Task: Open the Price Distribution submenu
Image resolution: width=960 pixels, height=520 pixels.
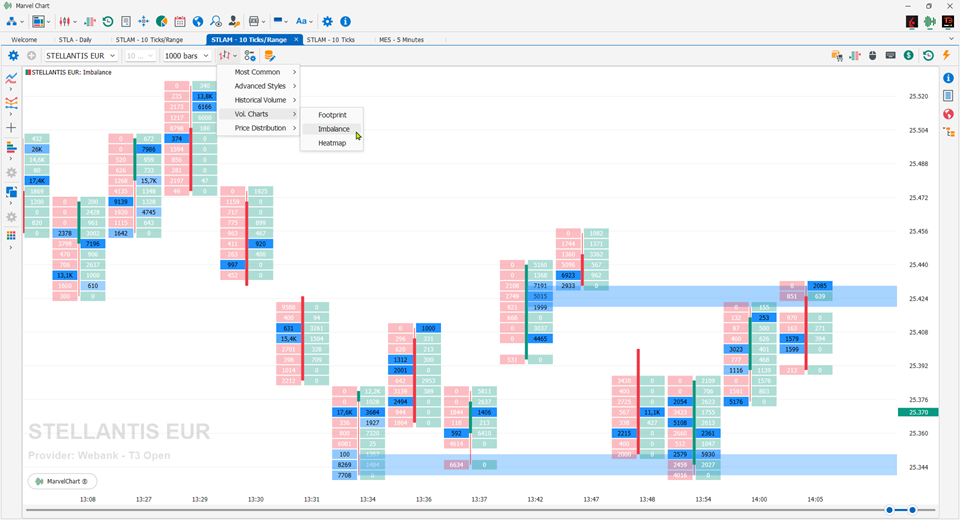Action: (x=259, y=128)
